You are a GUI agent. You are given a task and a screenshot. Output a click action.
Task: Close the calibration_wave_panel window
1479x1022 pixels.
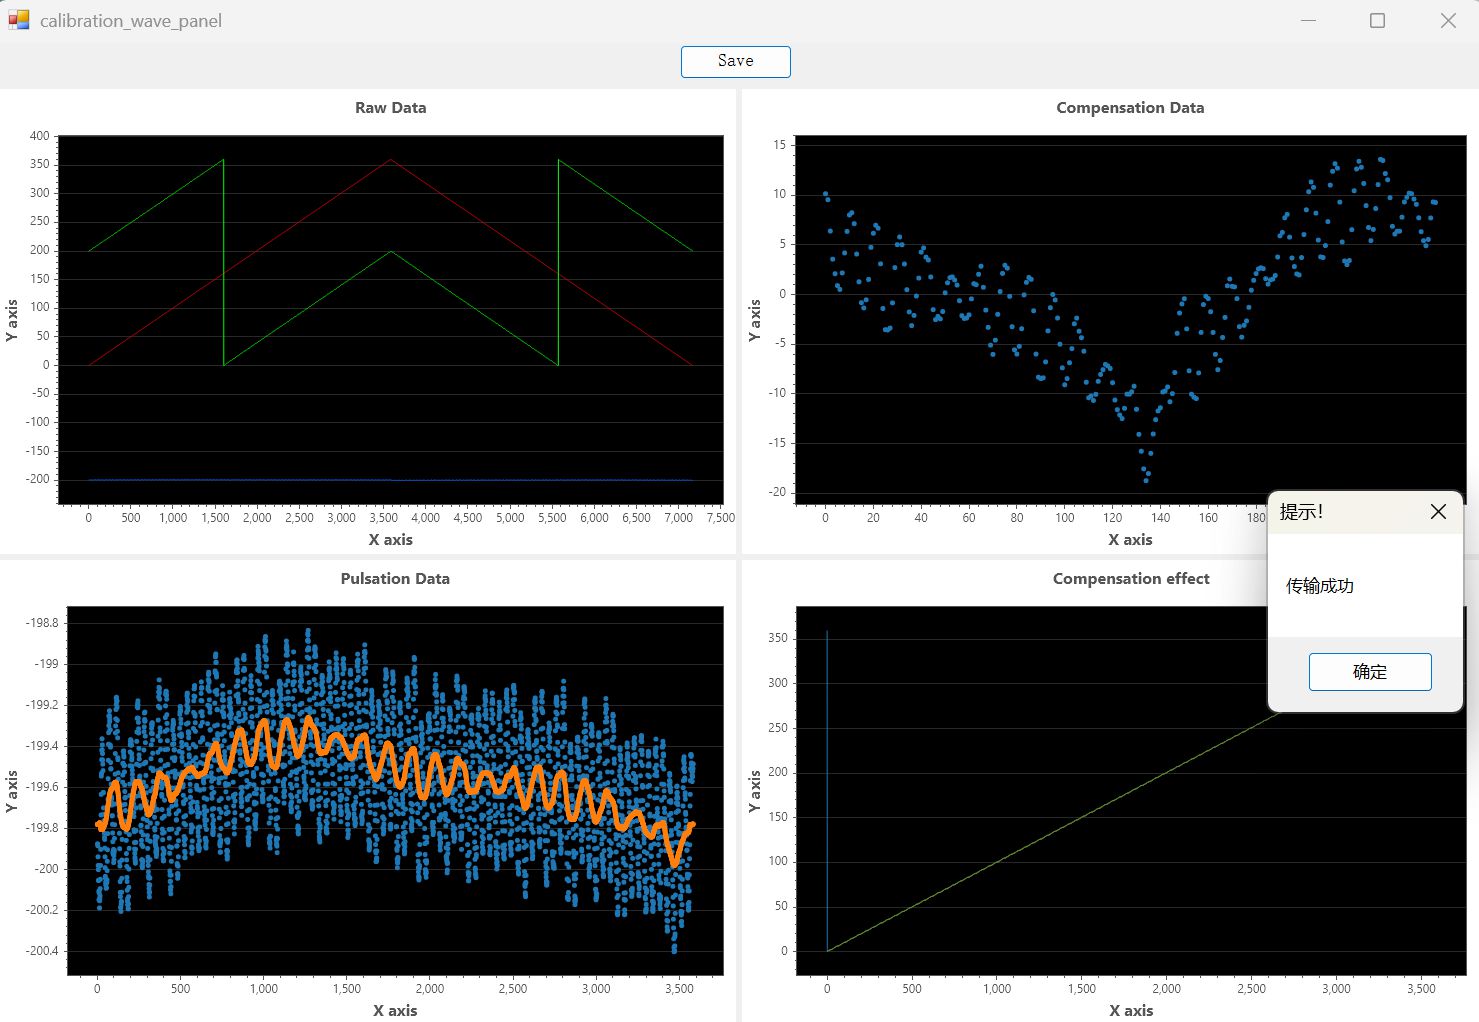coord(1447,21)
